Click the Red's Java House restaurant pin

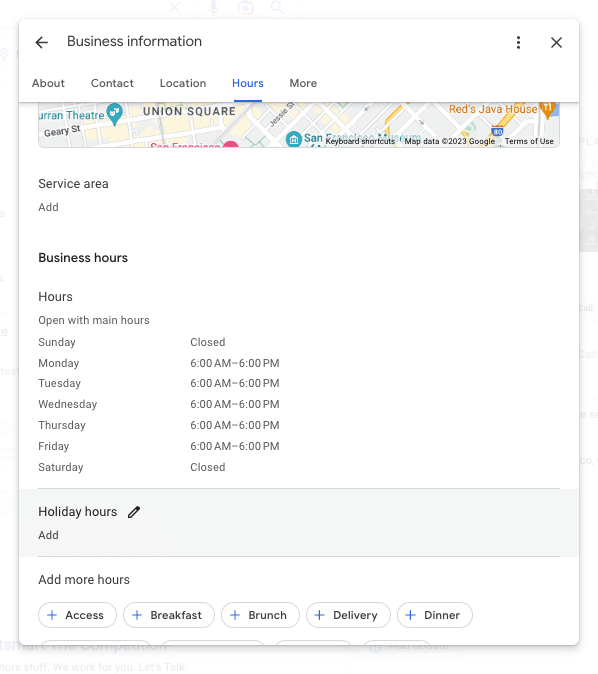(x=547, y=110)
